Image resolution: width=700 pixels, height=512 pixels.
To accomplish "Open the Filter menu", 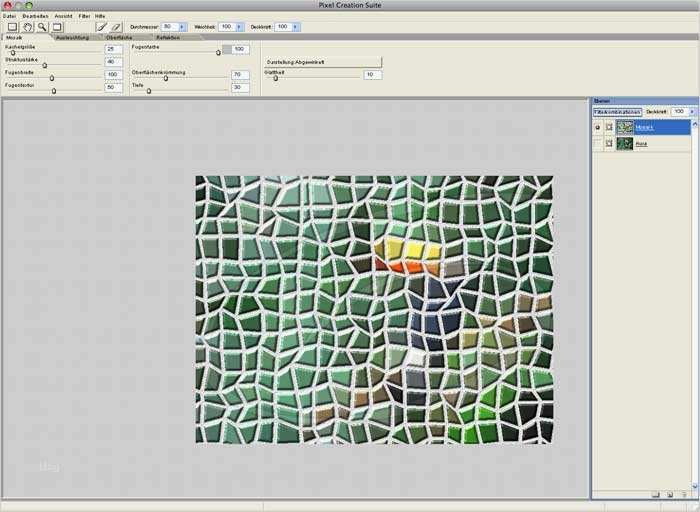I will (x=84, y=16).
